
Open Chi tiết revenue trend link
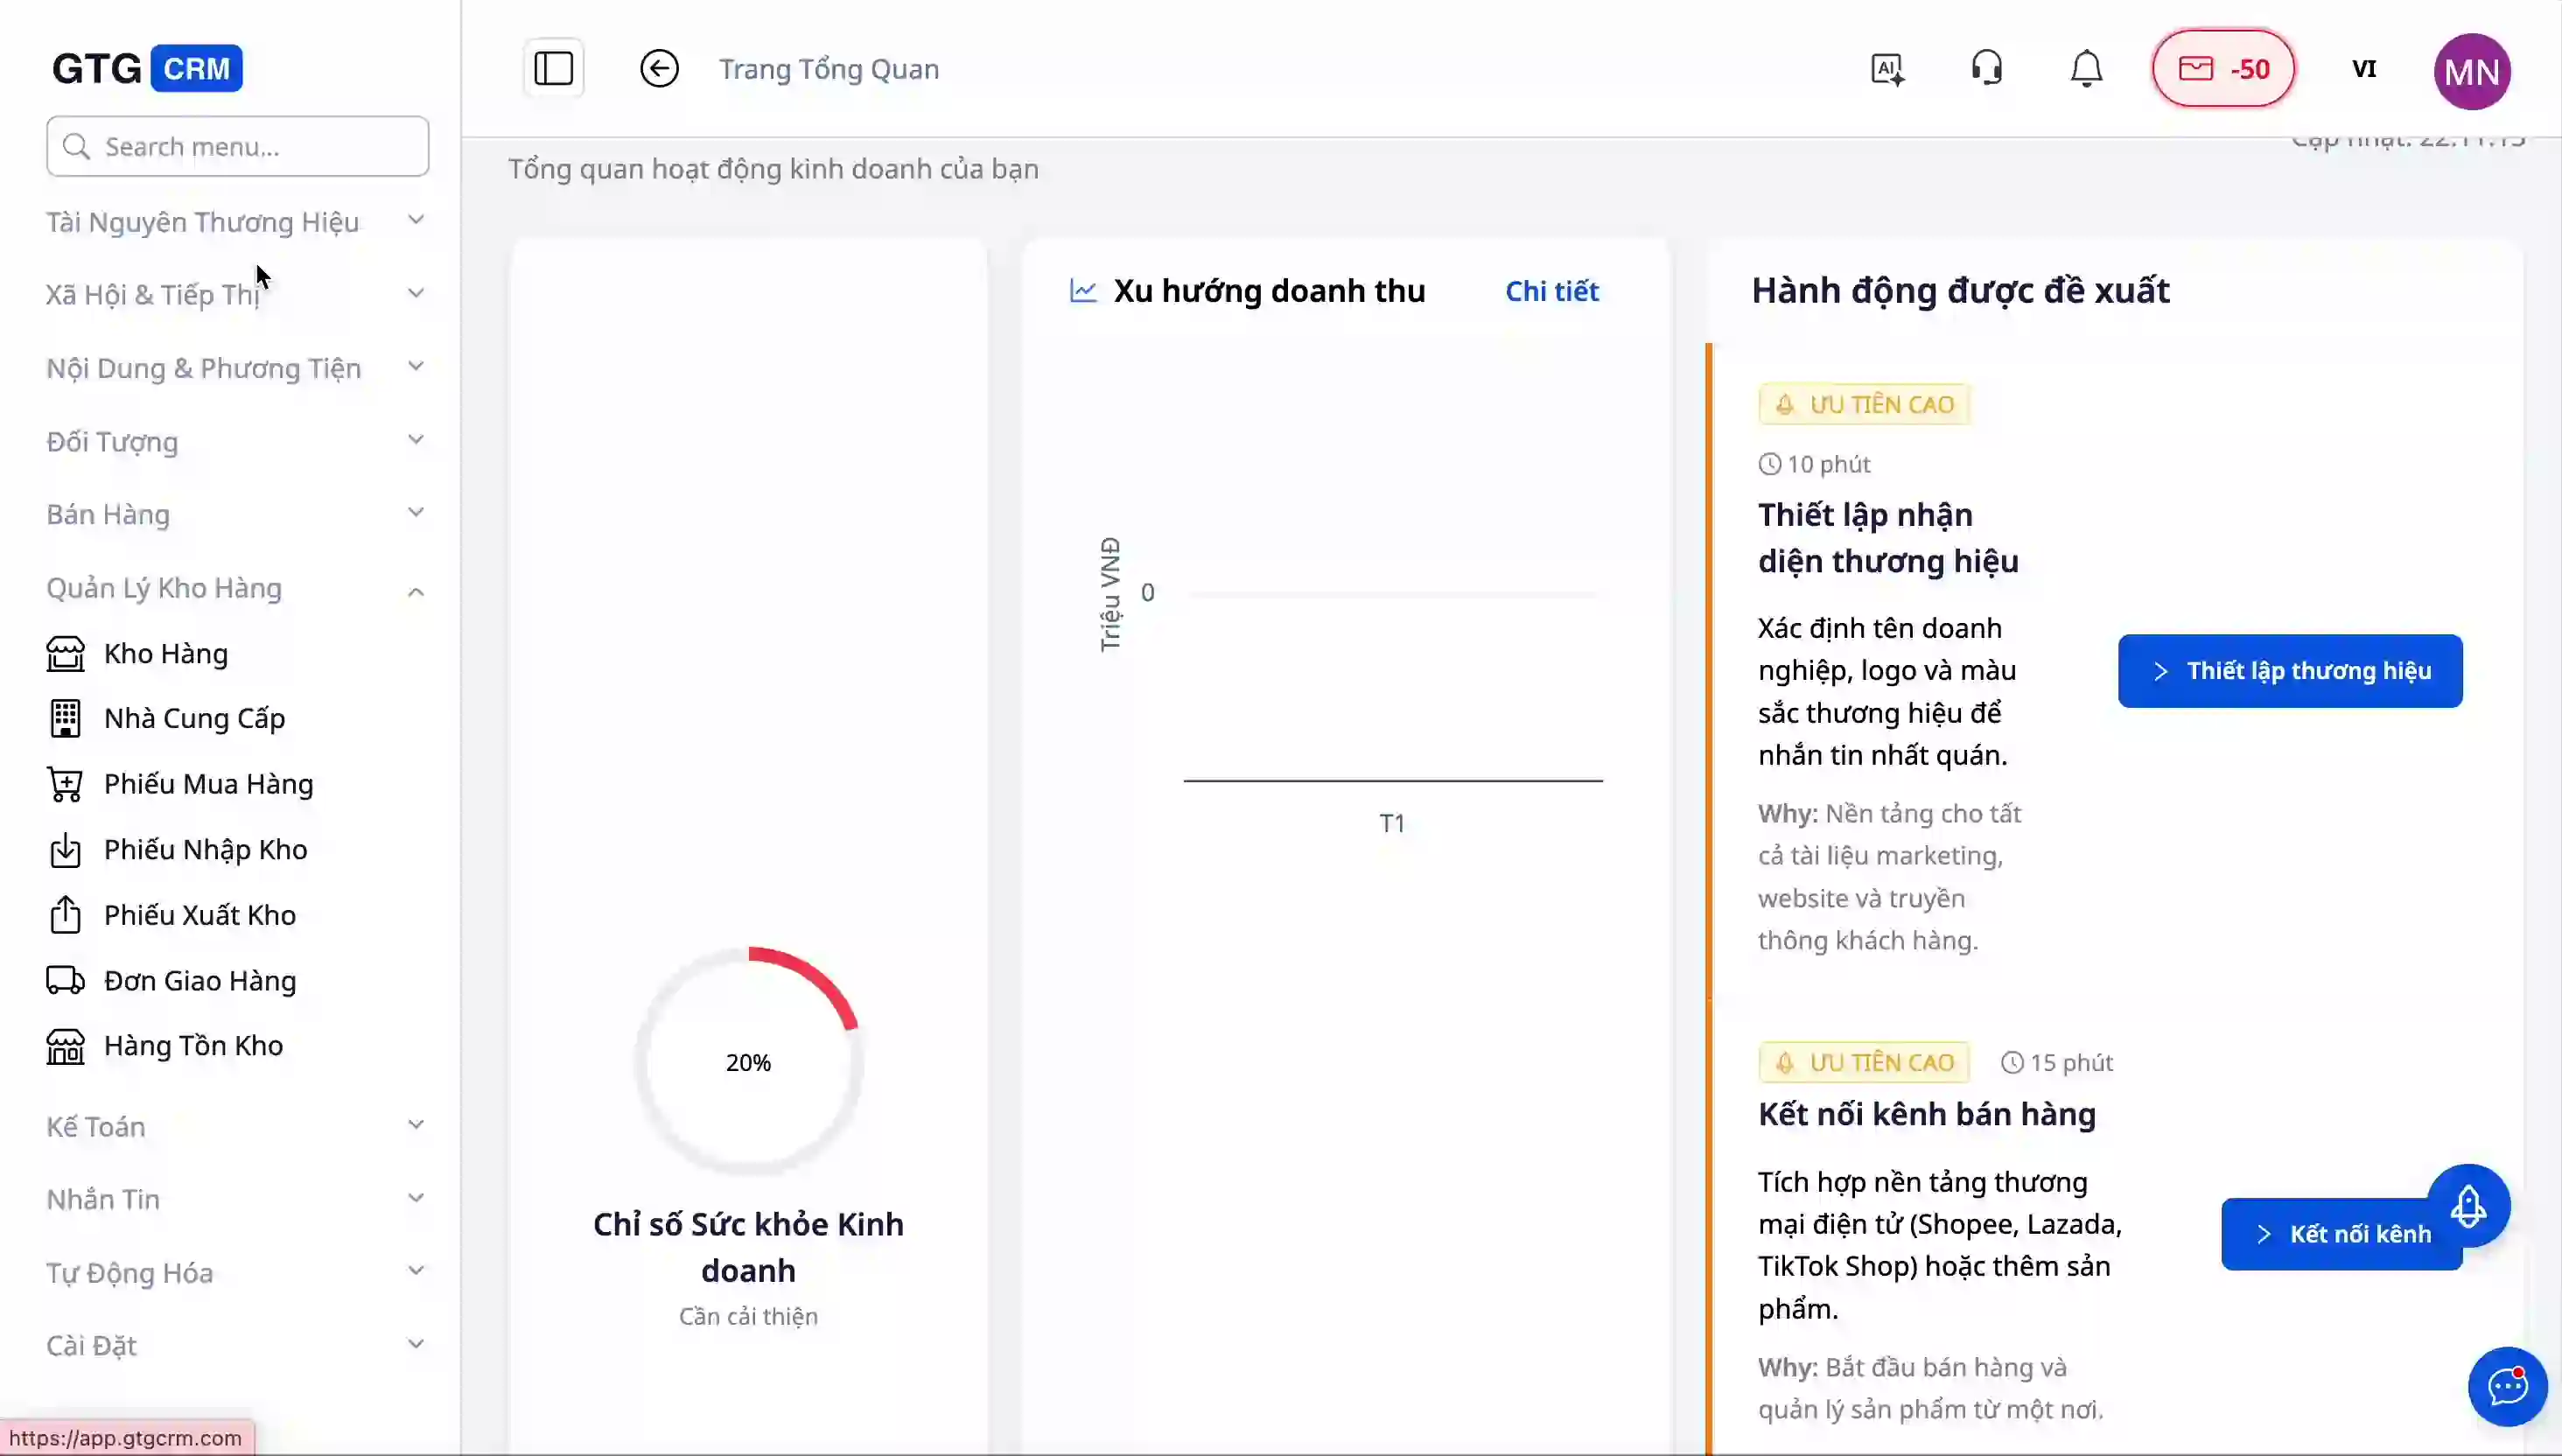point(1551,291)
